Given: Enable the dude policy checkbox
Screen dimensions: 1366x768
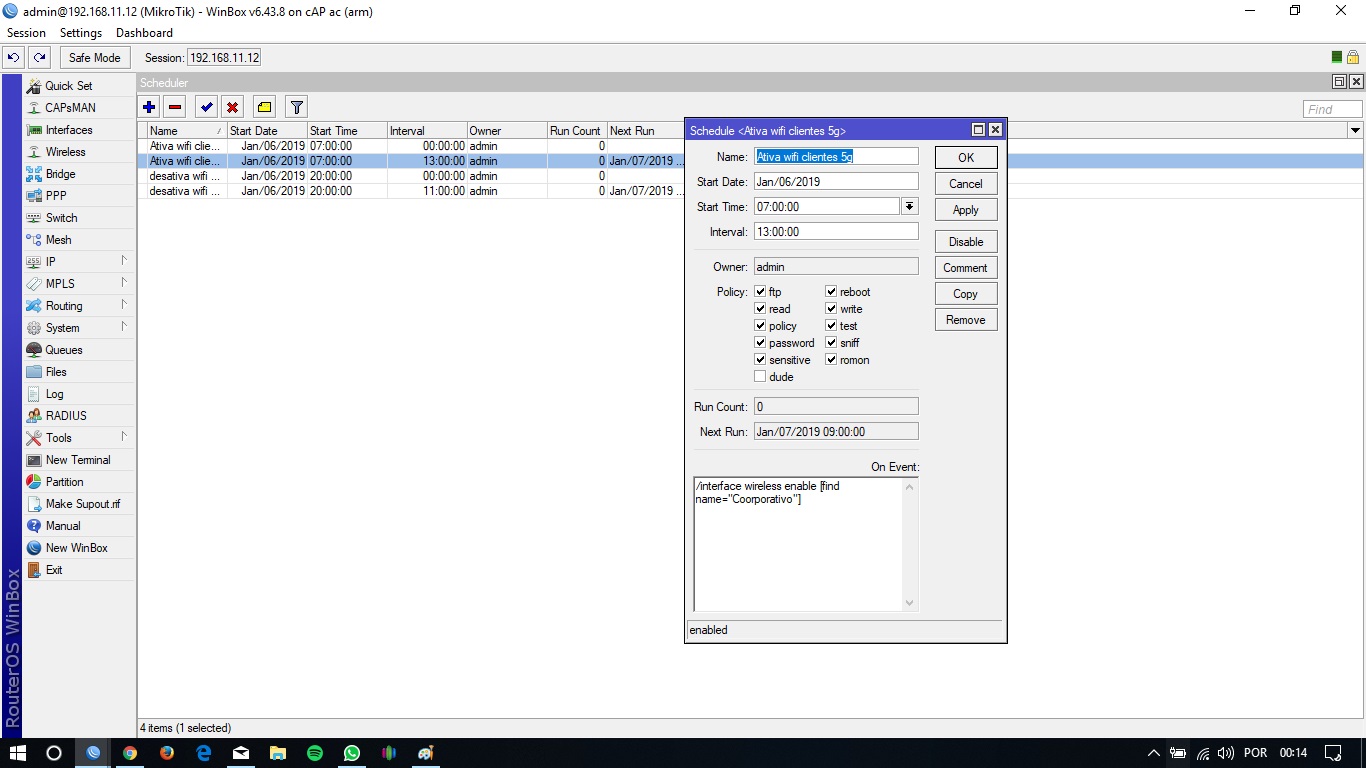Looking at the screenshot, I should click(x=760, y=377).
